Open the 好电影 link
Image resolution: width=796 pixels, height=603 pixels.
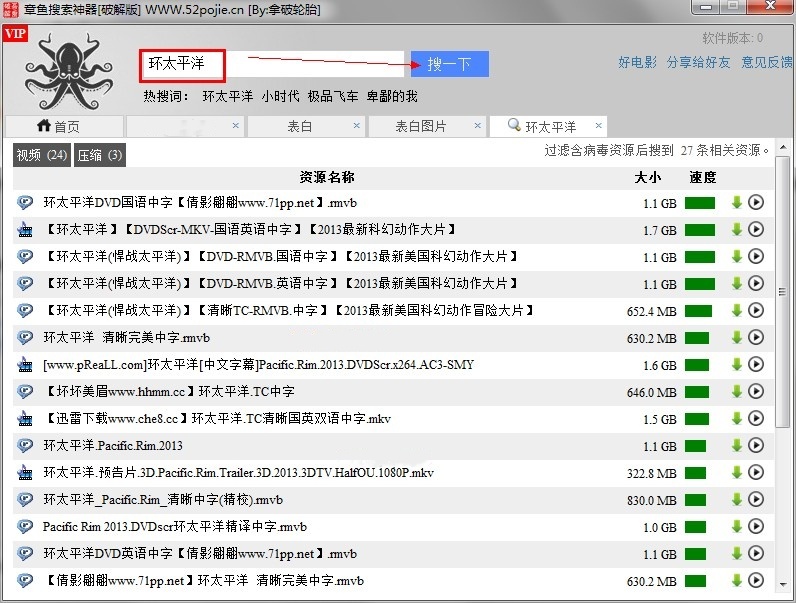pyautogui.click(x=637, y=62)
